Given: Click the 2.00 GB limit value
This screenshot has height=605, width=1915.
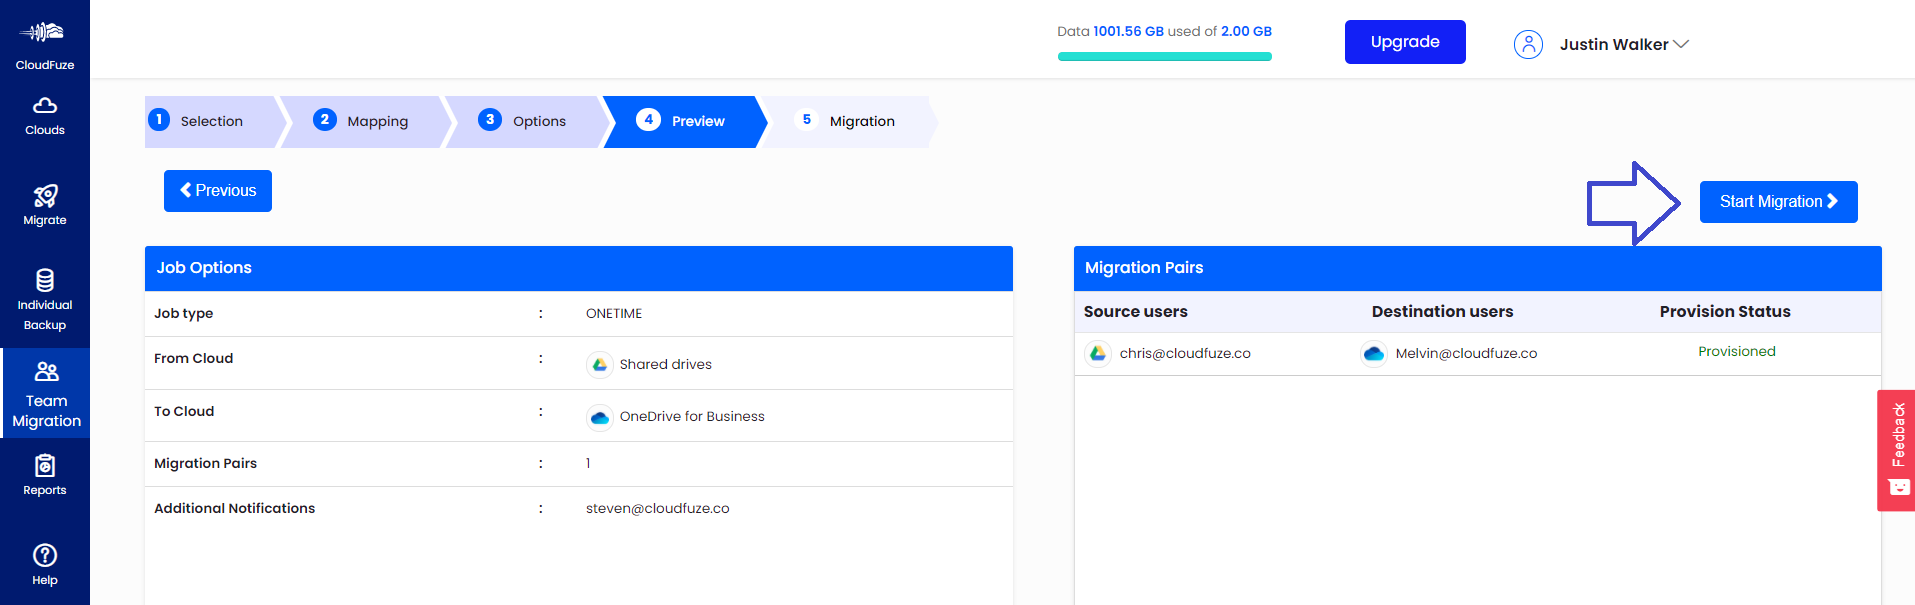Looking at the screenshot, I should (1246, 31).
